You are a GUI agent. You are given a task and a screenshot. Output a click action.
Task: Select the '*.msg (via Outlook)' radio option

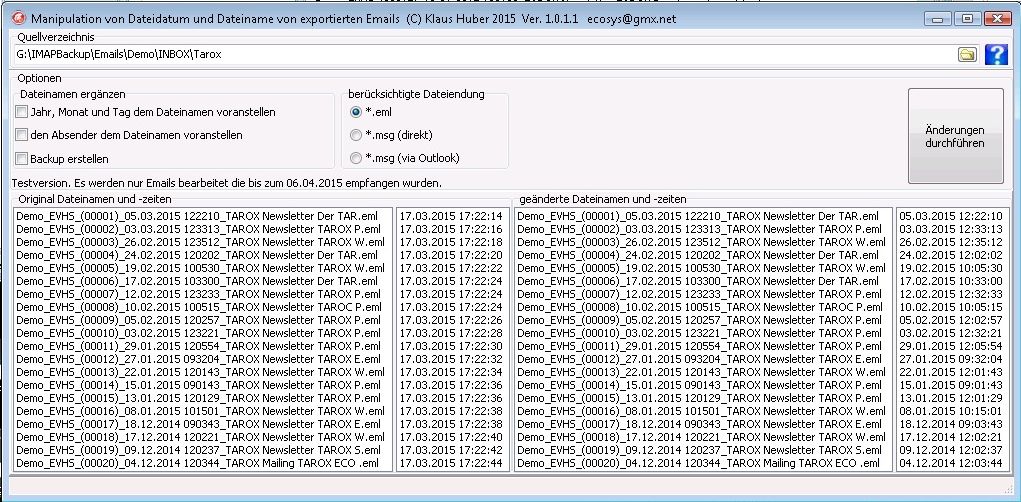[405, 158]
